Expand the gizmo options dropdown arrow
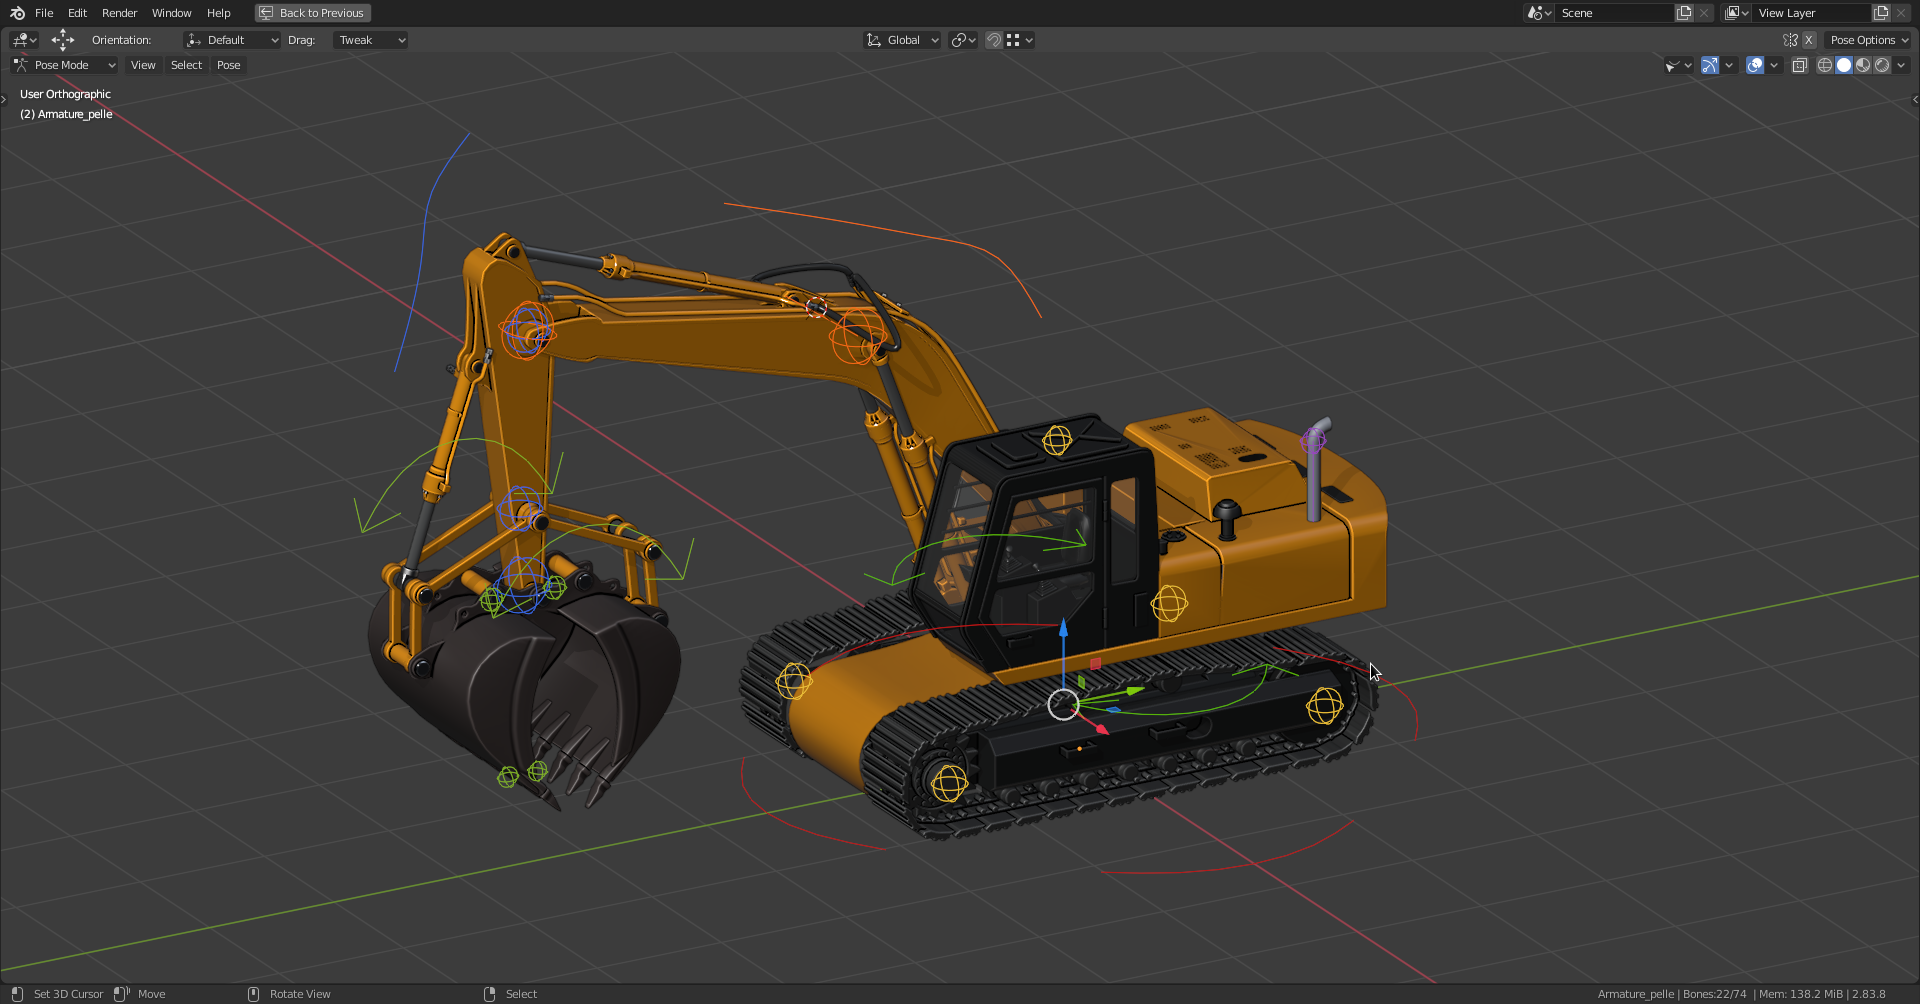 click(1729, 65)
